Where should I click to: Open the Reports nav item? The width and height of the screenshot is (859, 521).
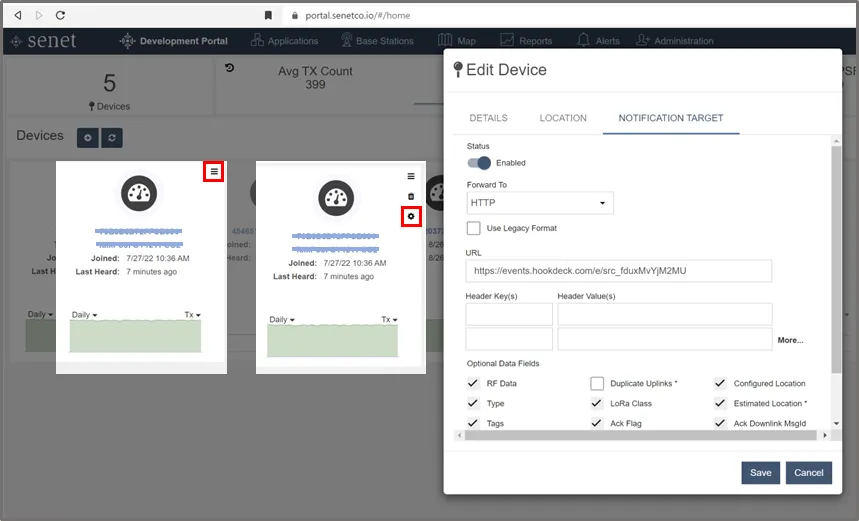pos(526,41)
